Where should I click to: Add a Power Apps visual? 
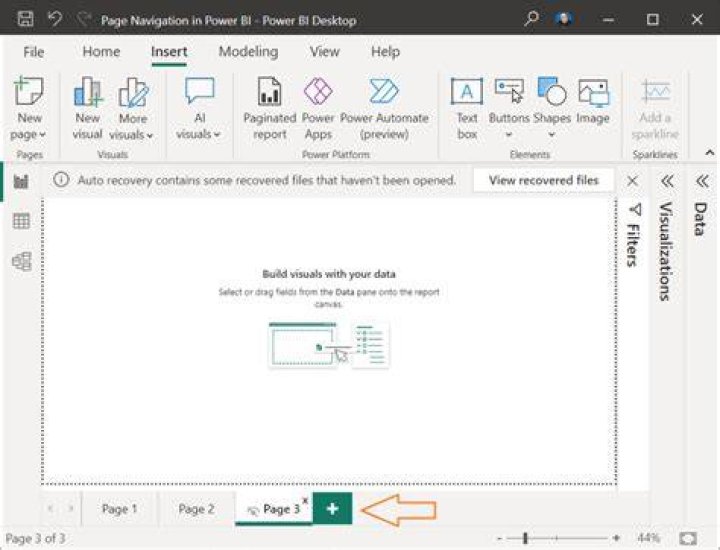pos(318,109)
